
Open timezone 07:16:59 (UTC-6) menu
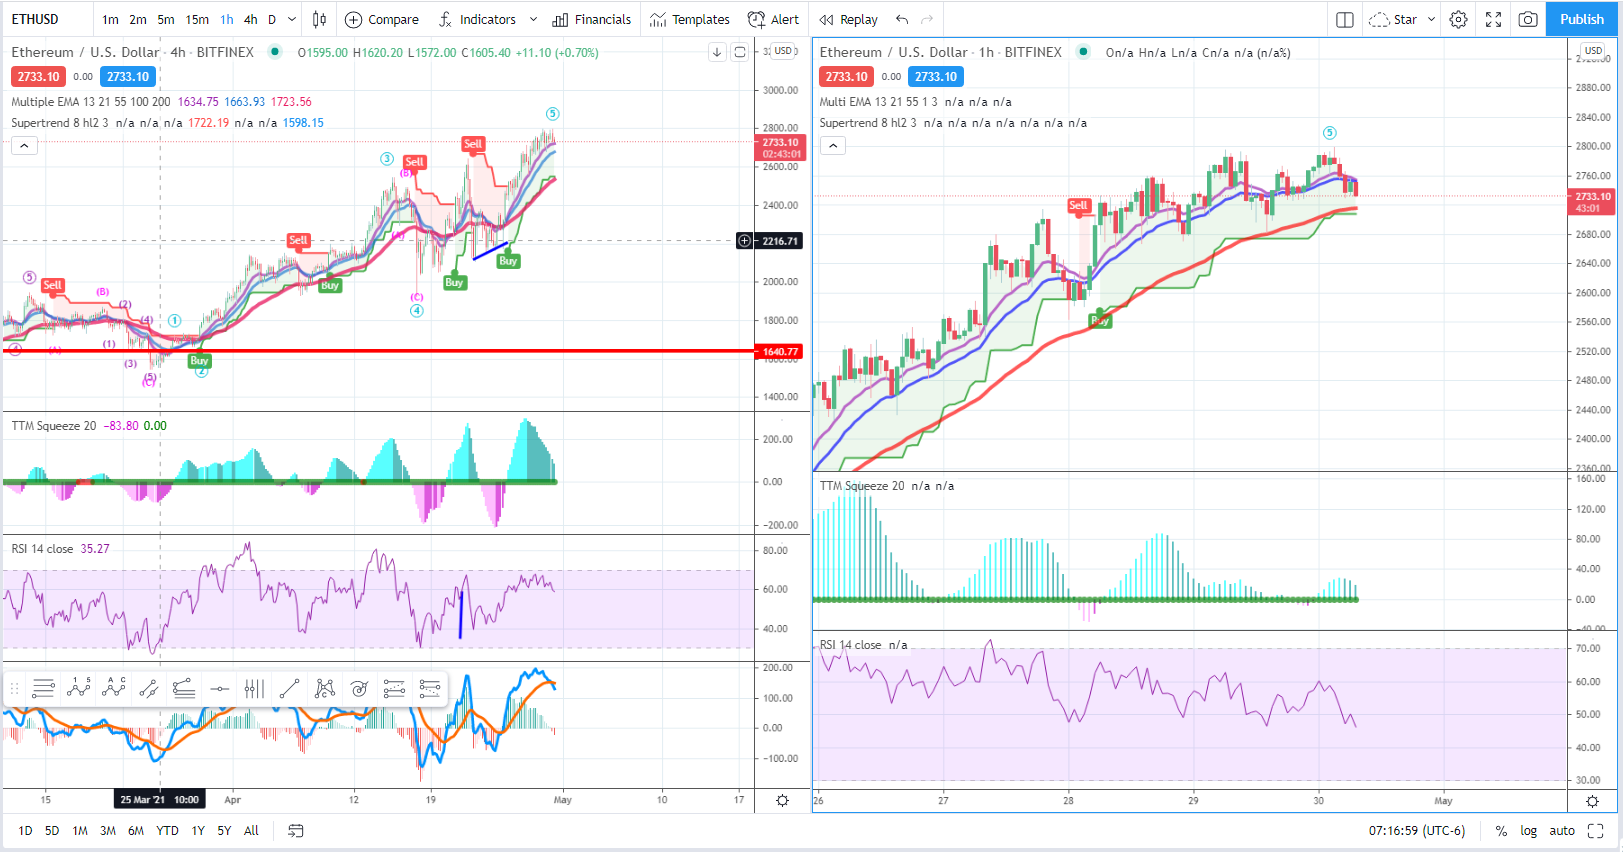click(1417, 830)
